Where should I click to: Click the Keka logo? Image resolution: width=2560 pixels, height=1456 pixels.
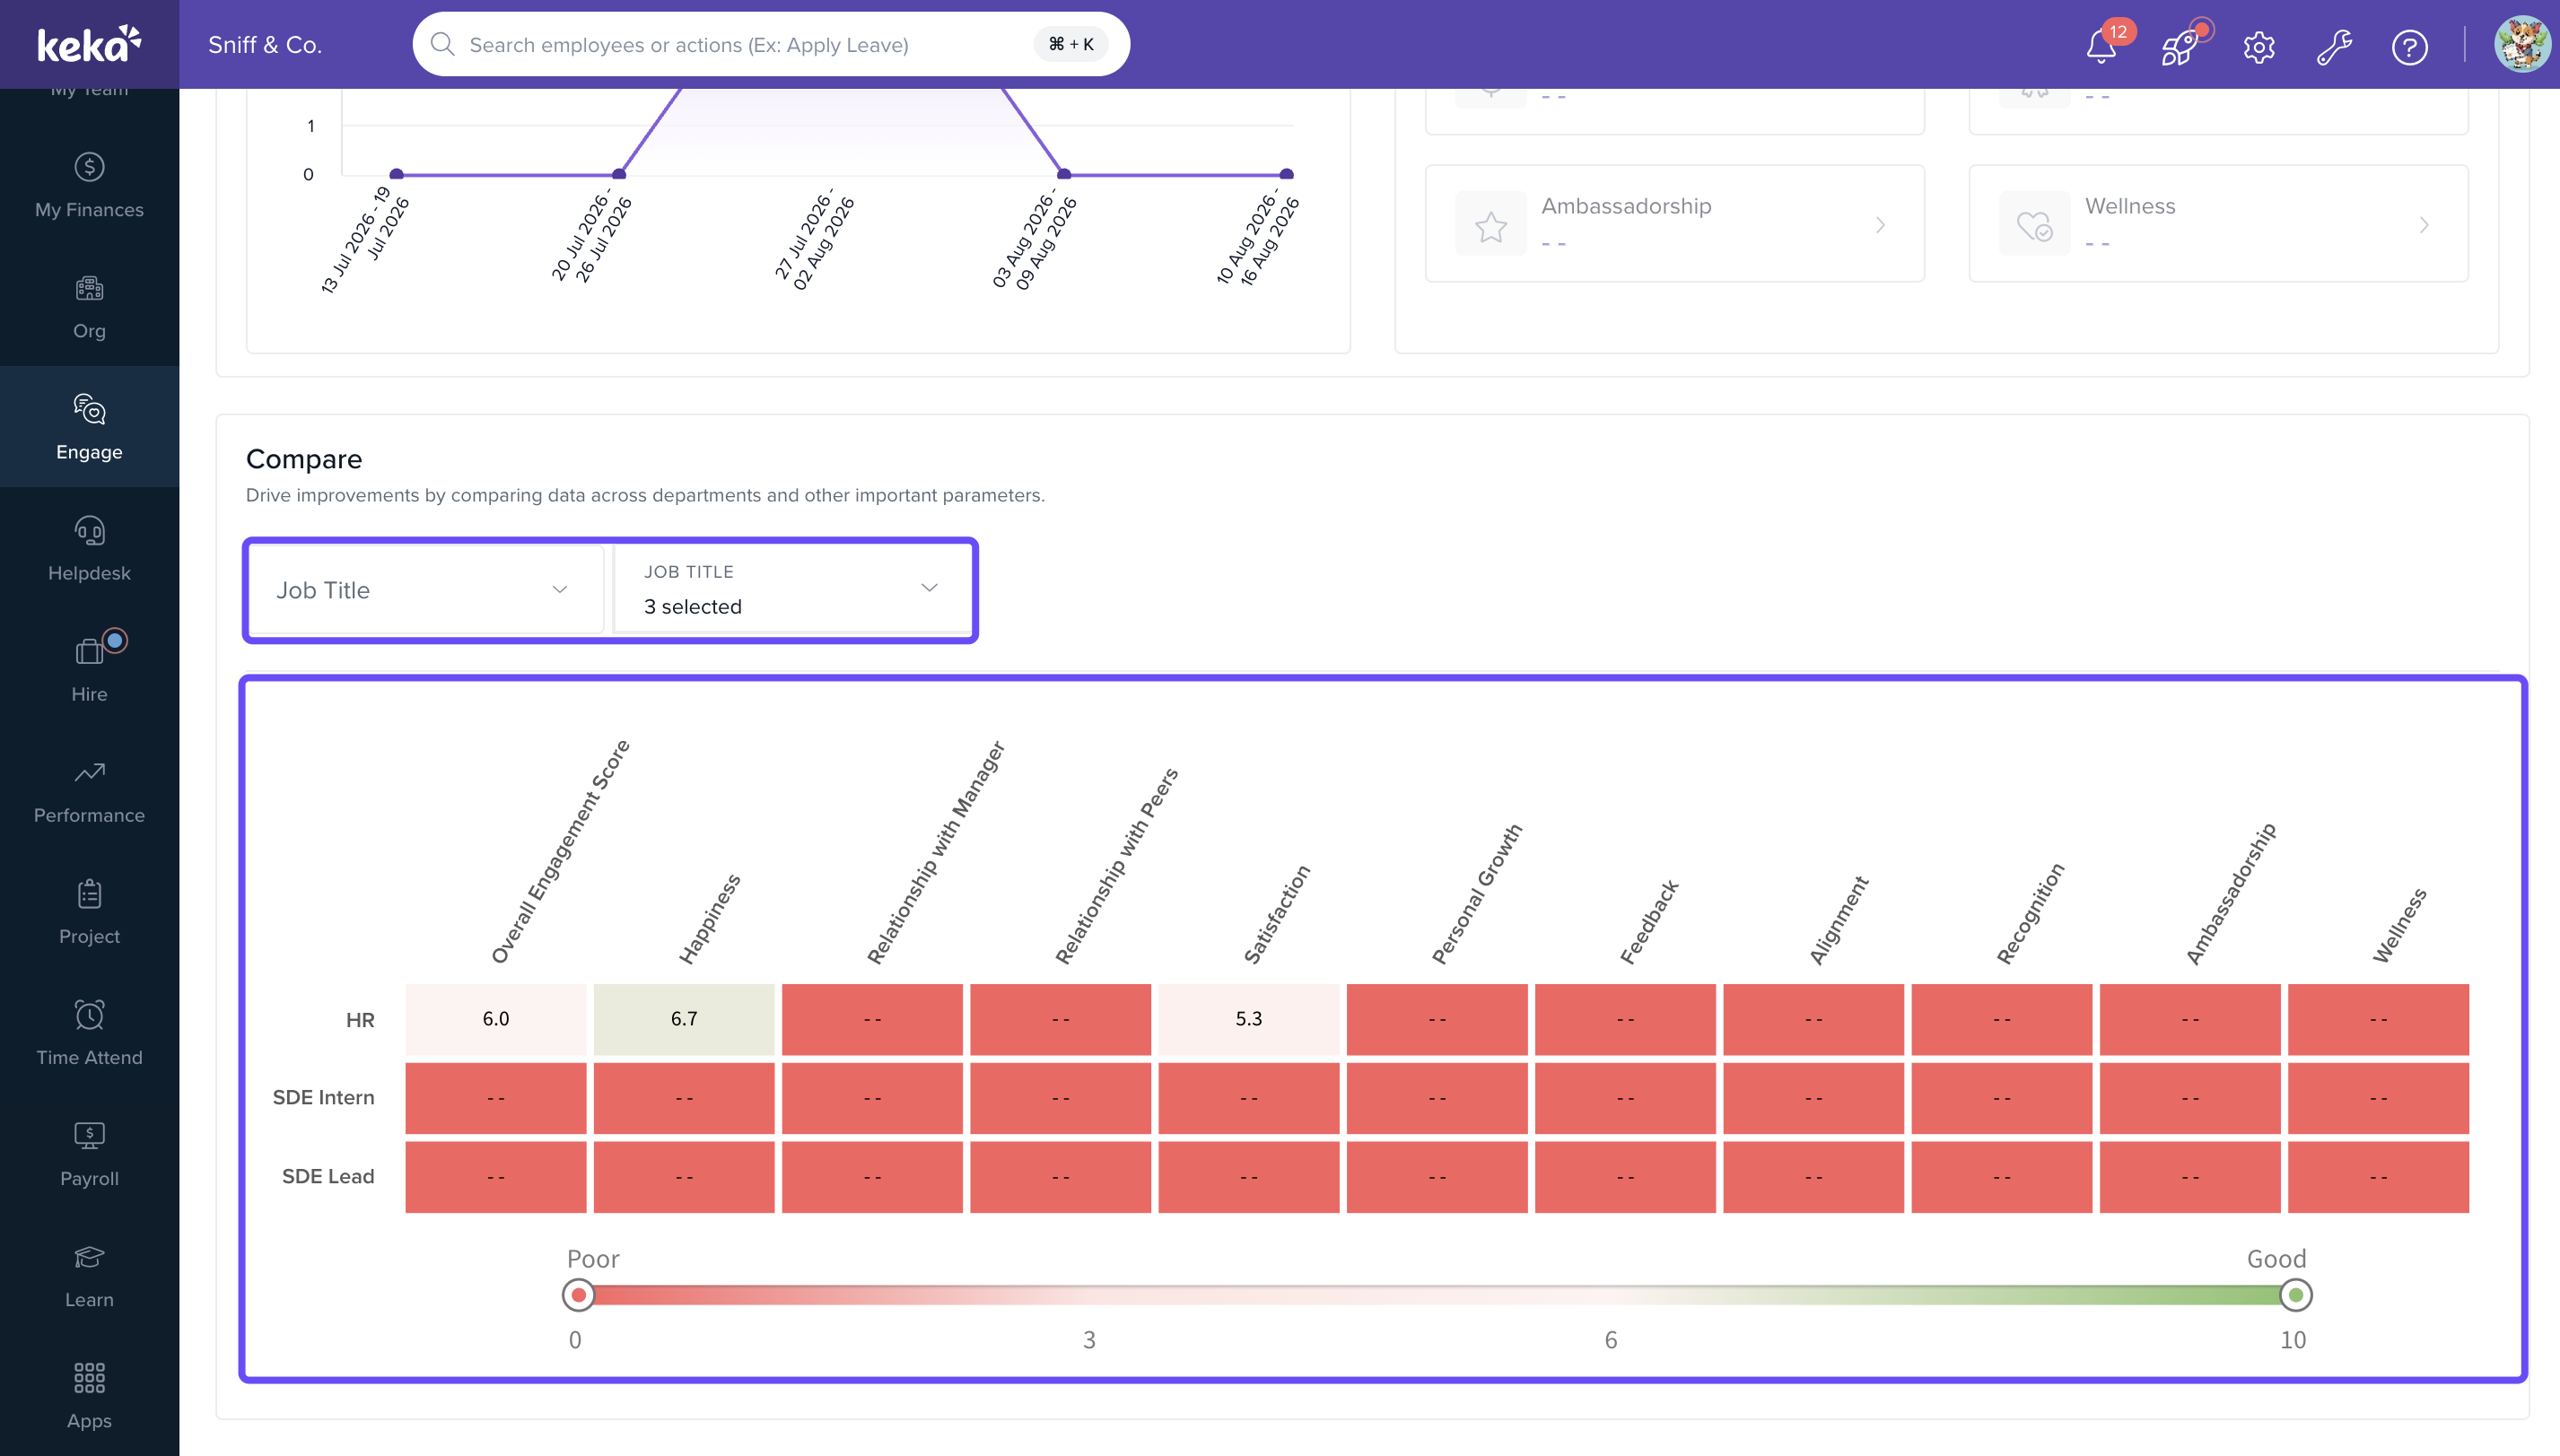(89, 44)
